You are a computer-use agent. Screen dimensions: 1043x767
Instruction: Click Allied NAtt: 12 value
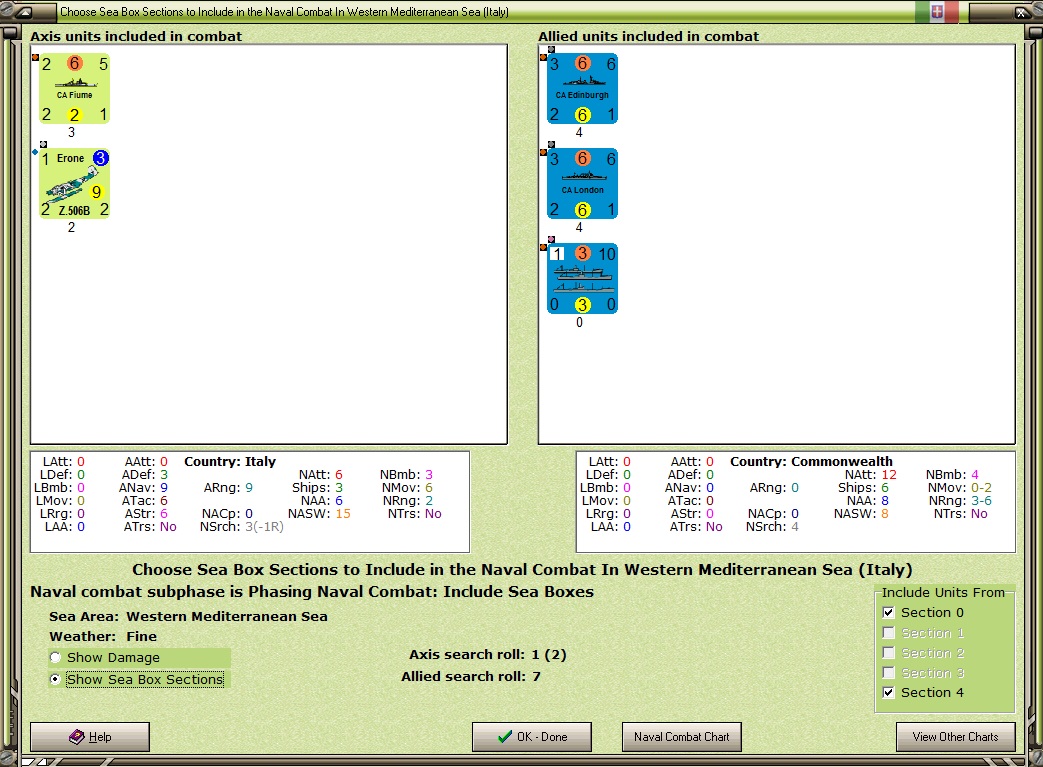point(889,474)
